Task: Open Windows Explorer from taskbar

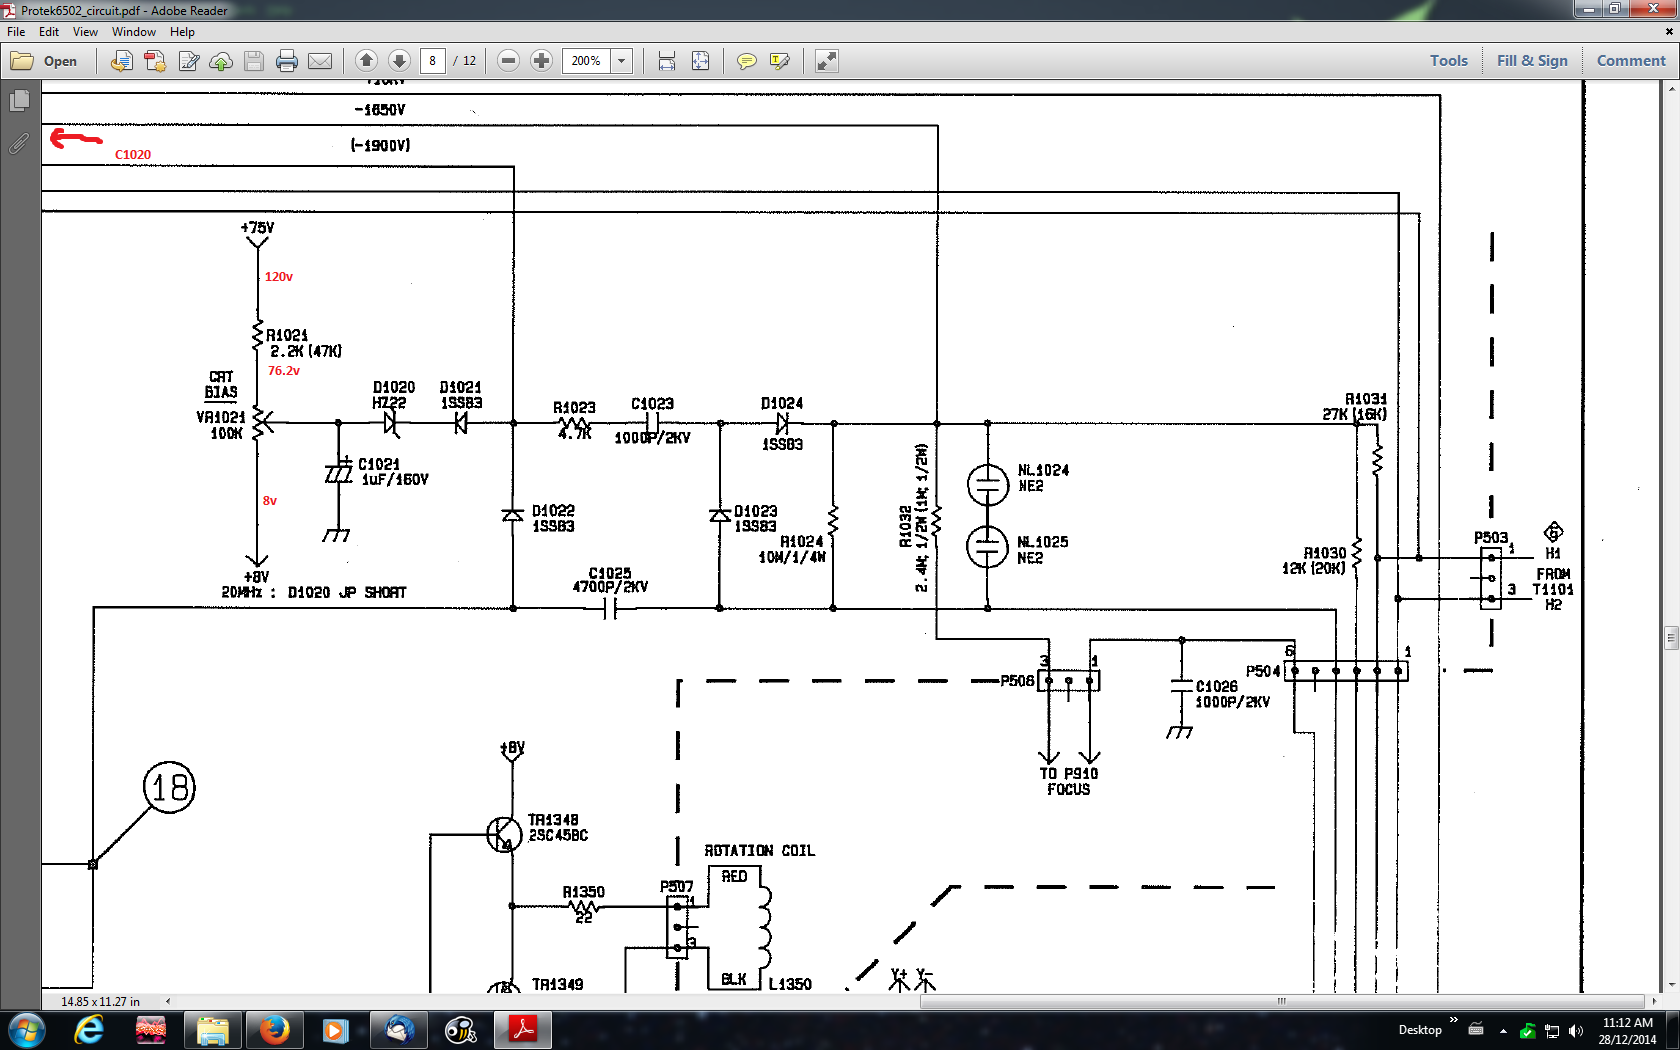Action: (x=212, y=1030)
